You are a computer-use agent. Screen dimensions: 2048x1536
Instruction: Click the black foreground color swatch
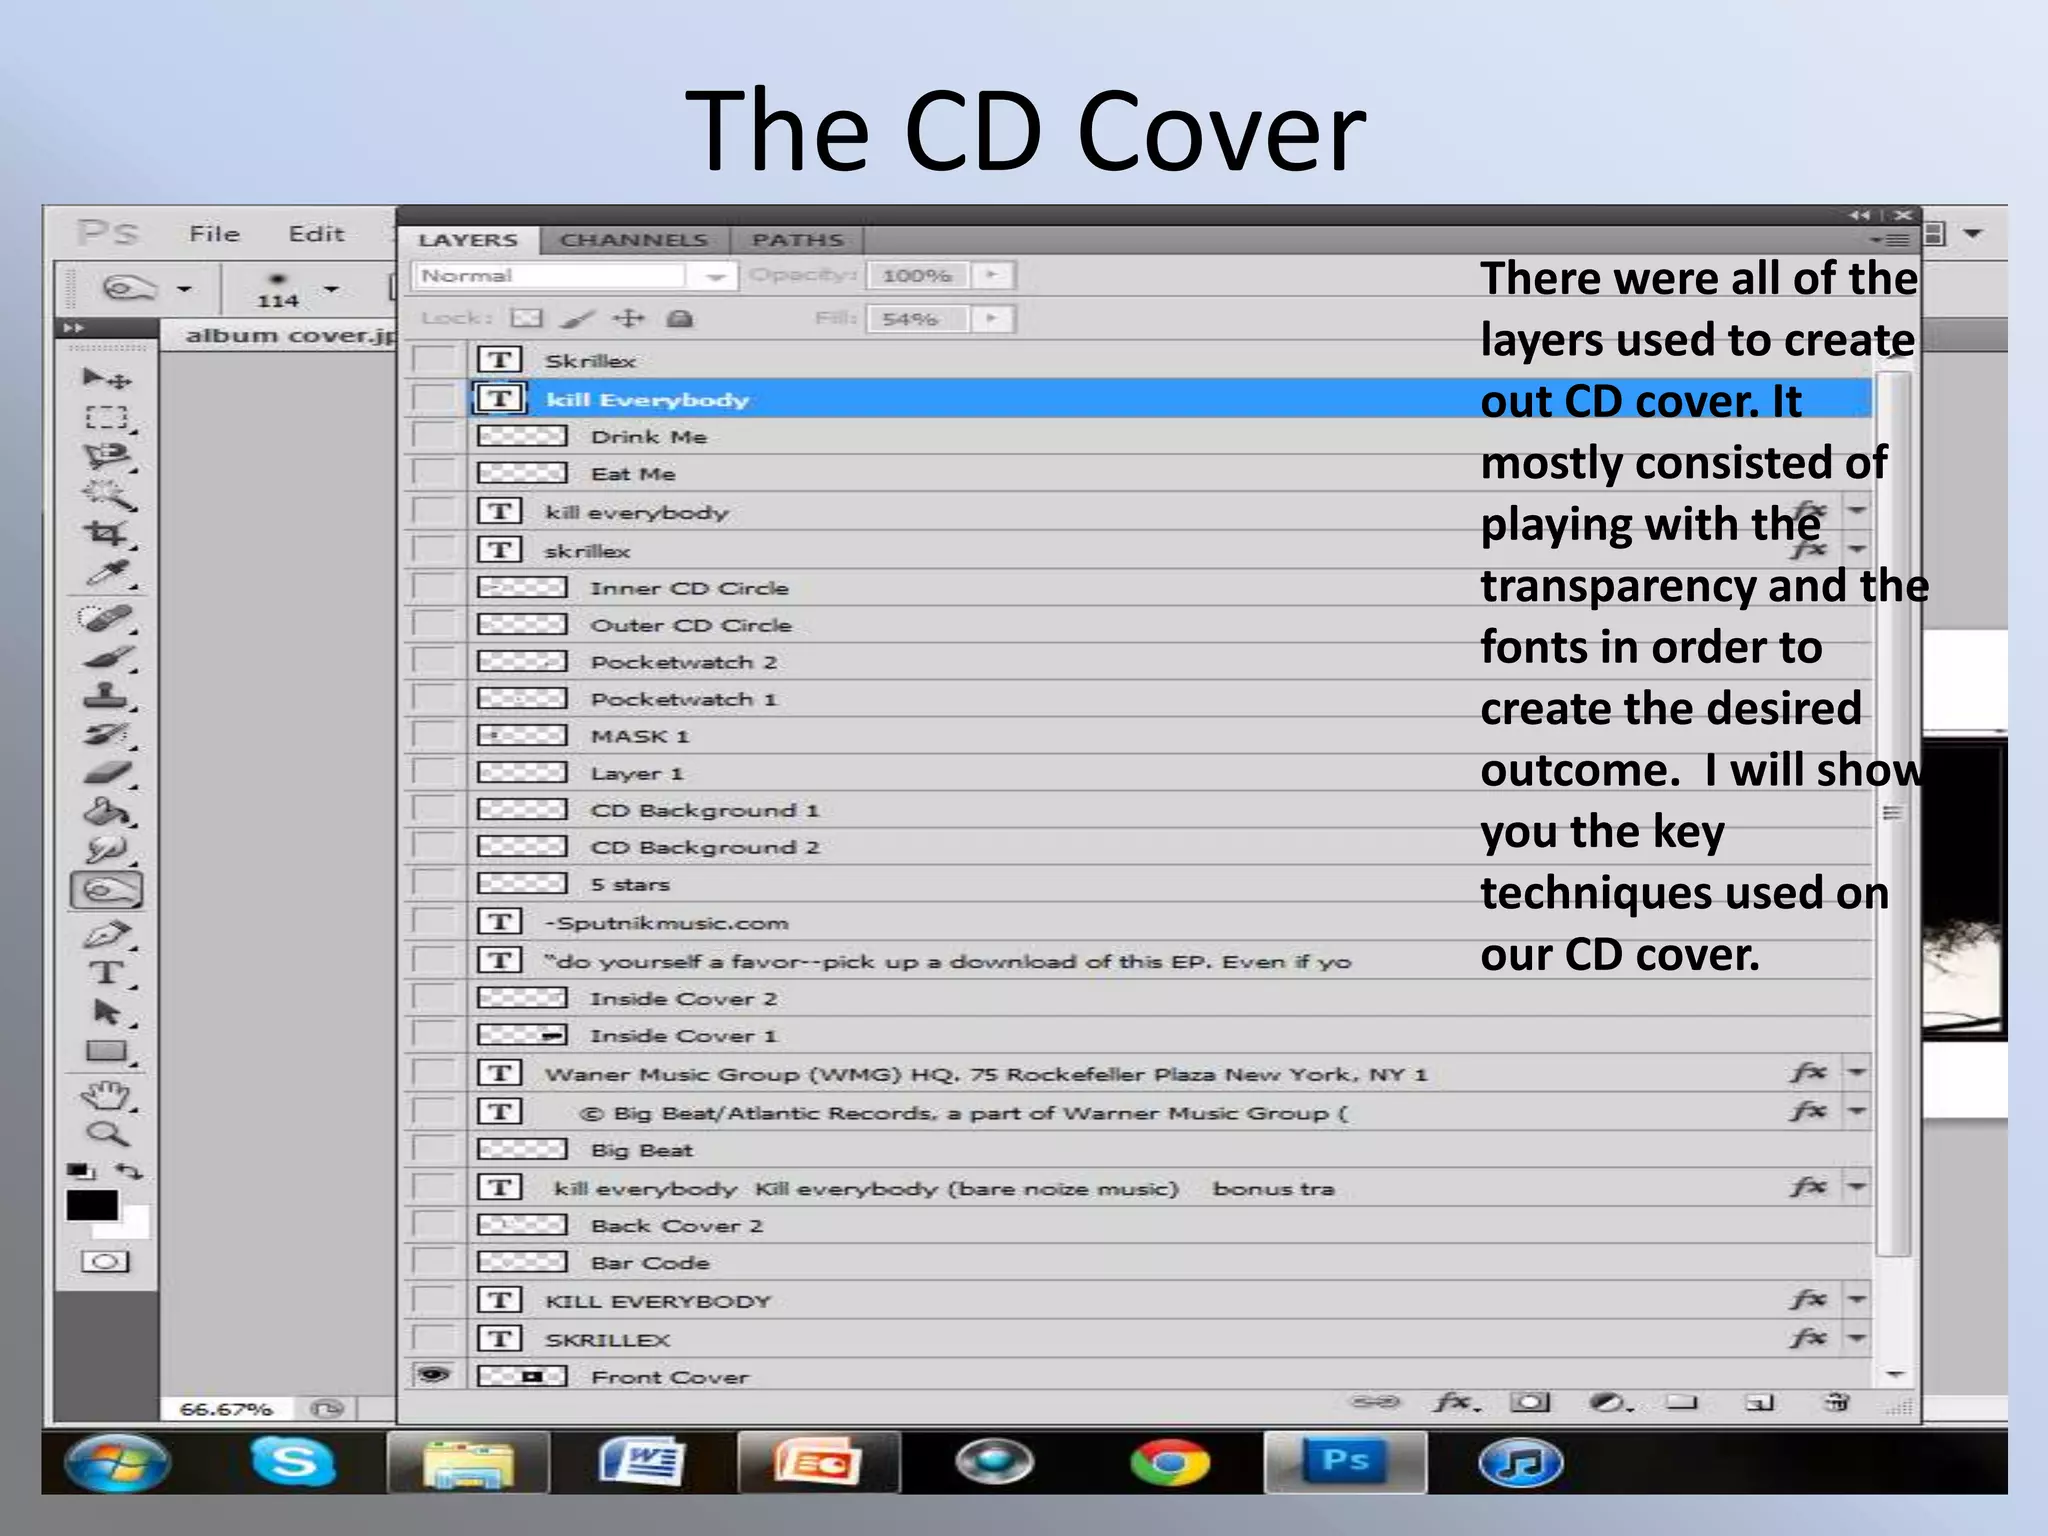pyautogui.click(x=91, y=1205)
